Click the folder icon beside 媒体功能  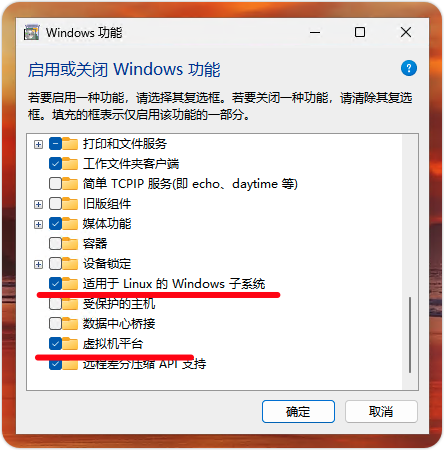(x=70, y=224)
